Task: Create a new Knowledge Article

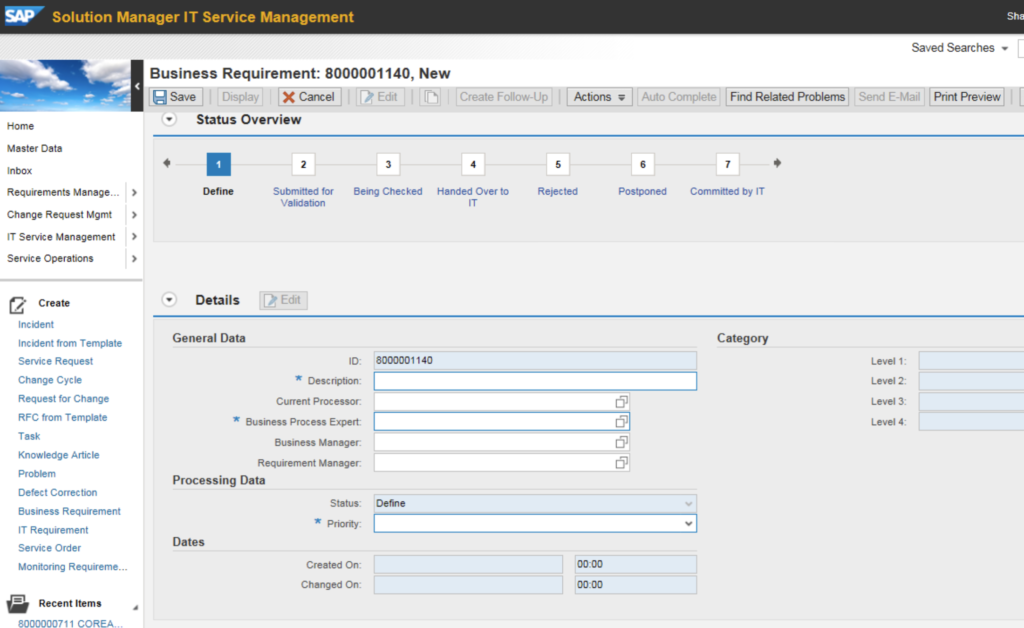Action: pyautogui.click(x=61, y=455)
